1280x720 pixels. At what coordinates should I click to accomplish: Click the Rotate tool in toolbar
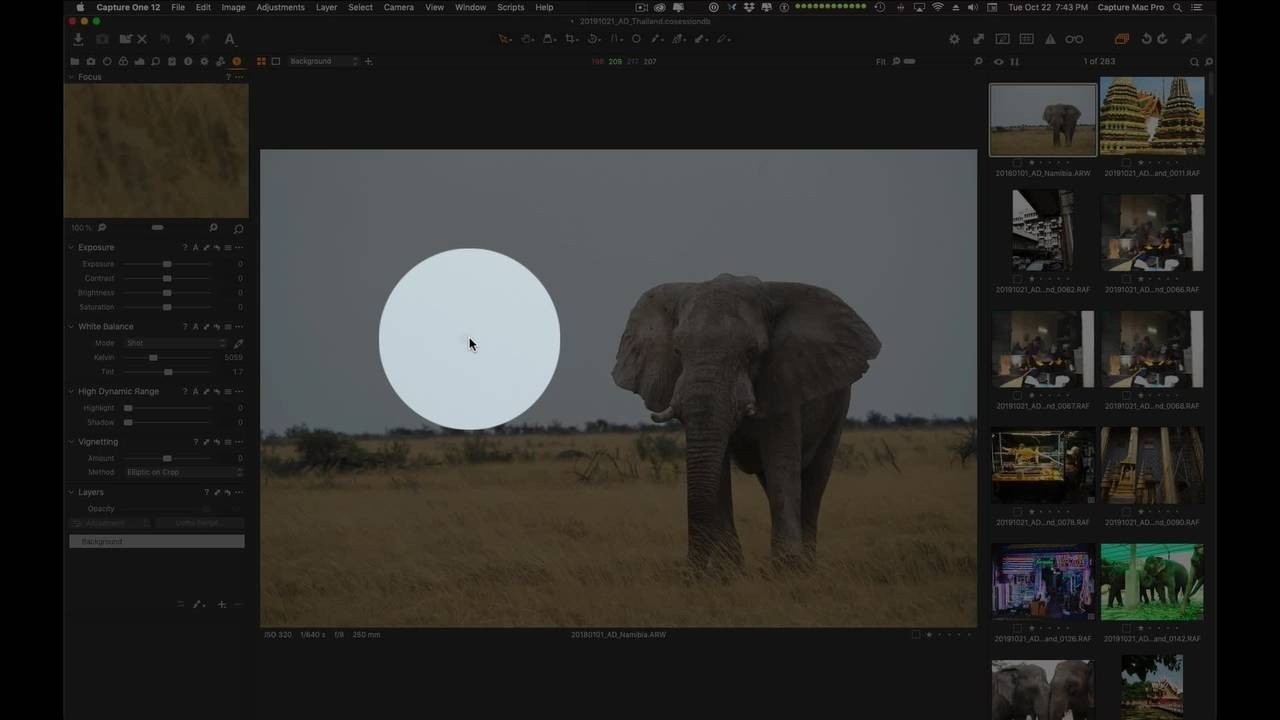[593, 39]
